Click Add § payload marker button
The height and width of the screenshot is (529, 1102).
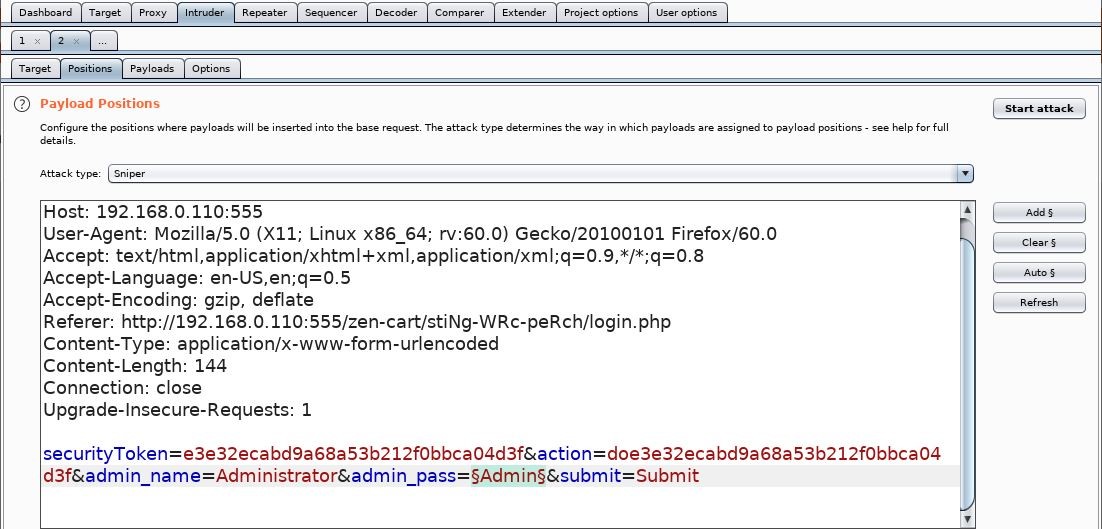[x=1038, y=212]
